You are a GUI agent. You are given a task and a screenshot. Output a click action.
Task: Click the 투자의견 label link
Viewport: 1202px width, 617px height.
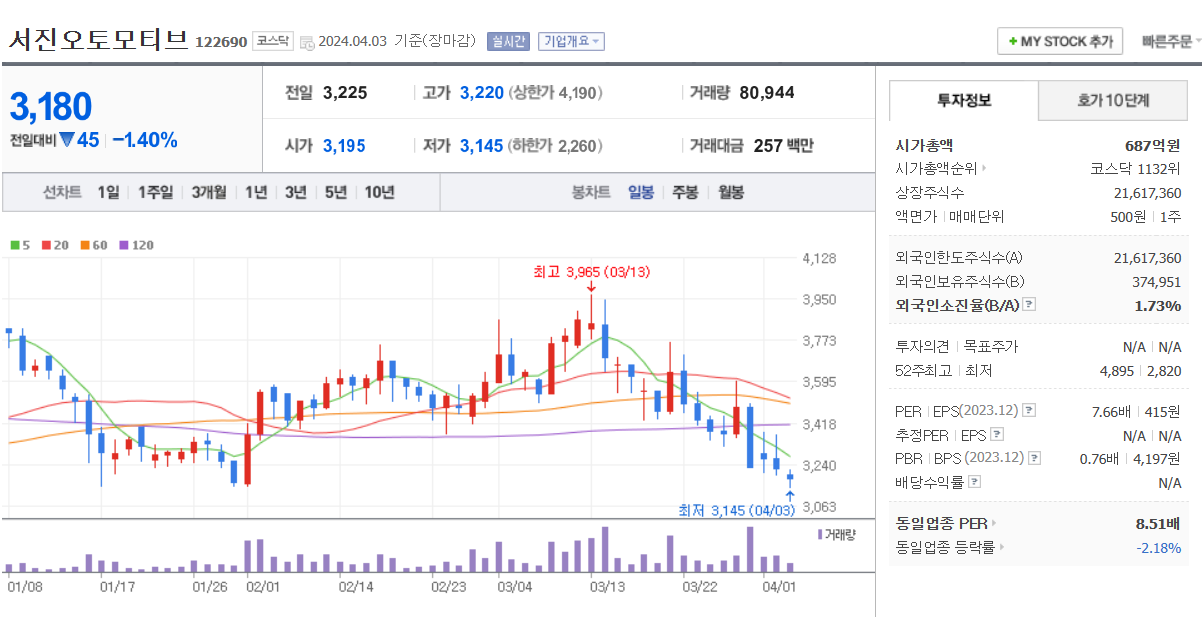click(x=923, y=347)
